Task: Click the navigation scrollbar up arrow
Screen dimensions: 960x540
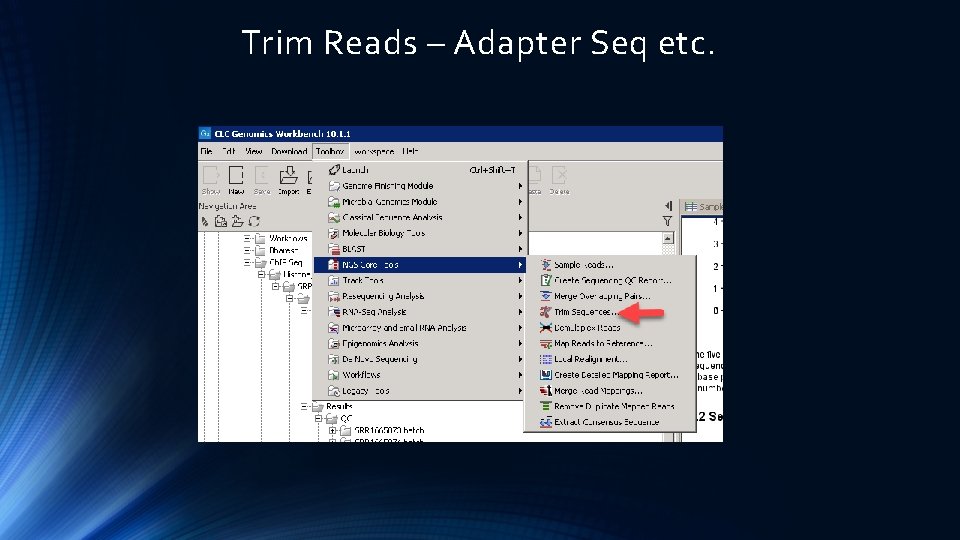Action: tap(668, 238)
